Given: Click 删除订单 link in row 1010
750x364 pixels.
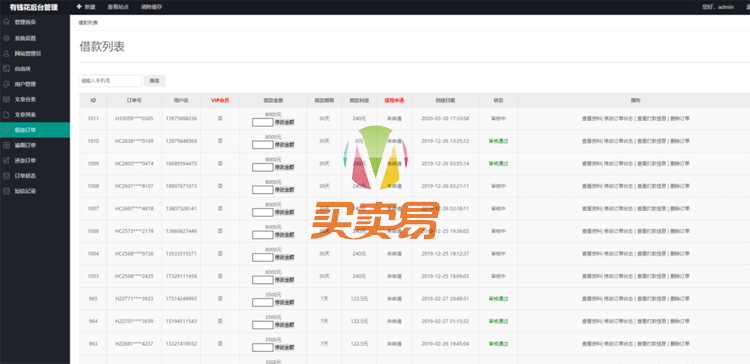Looking at the screenshot, I should point(680,141).
